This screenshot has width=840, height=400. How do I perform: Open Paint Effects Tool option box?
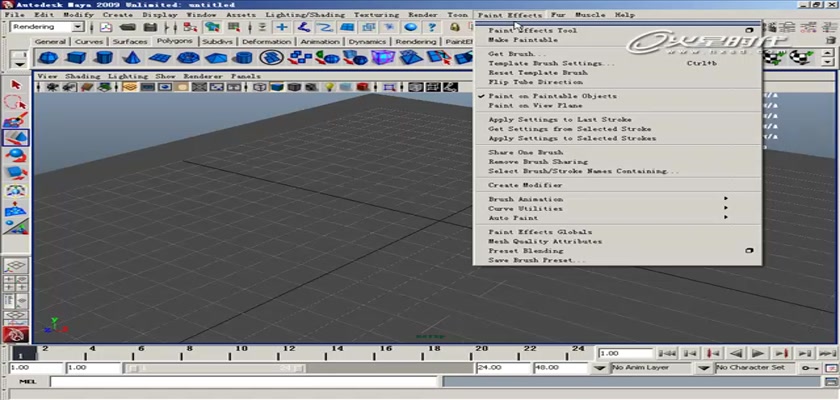(750, 31)
